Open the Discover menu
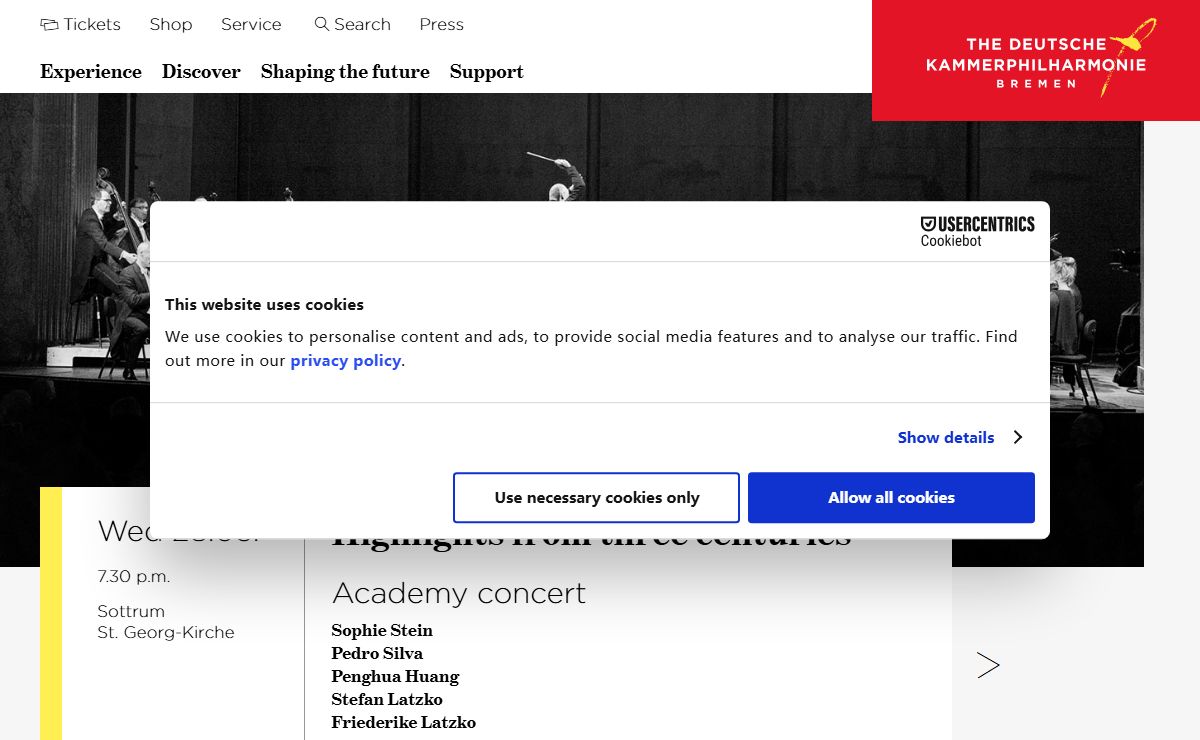1200x740 pixels. (201, 72)
